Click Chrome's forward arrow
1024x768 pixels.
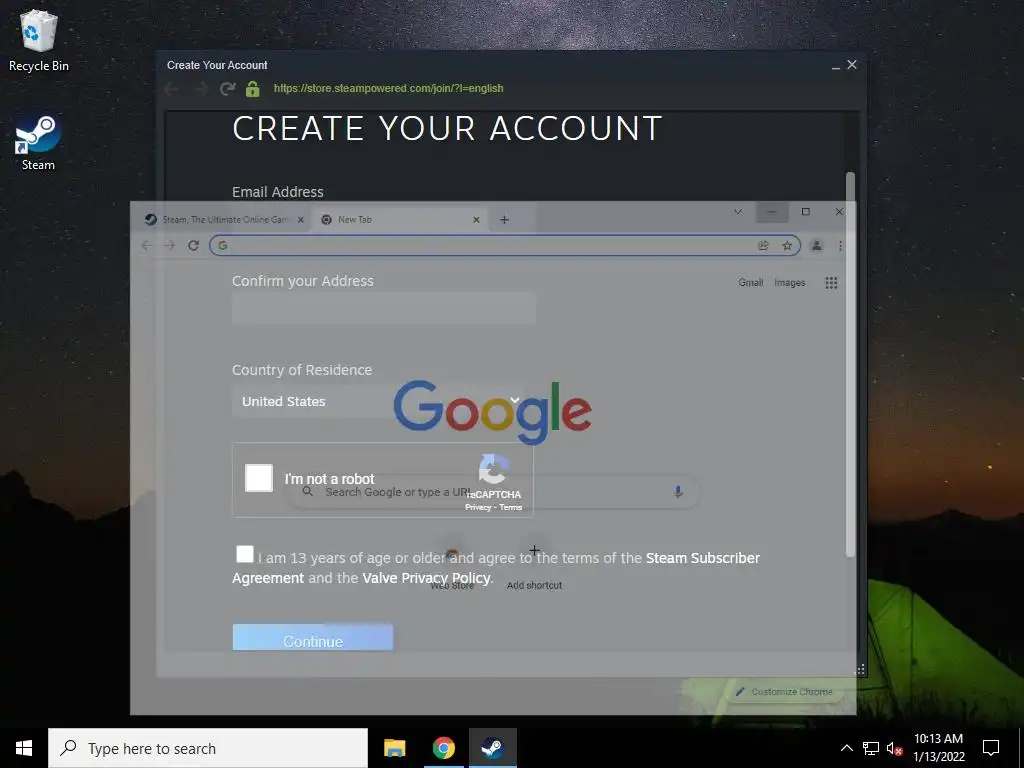[170, 246]
